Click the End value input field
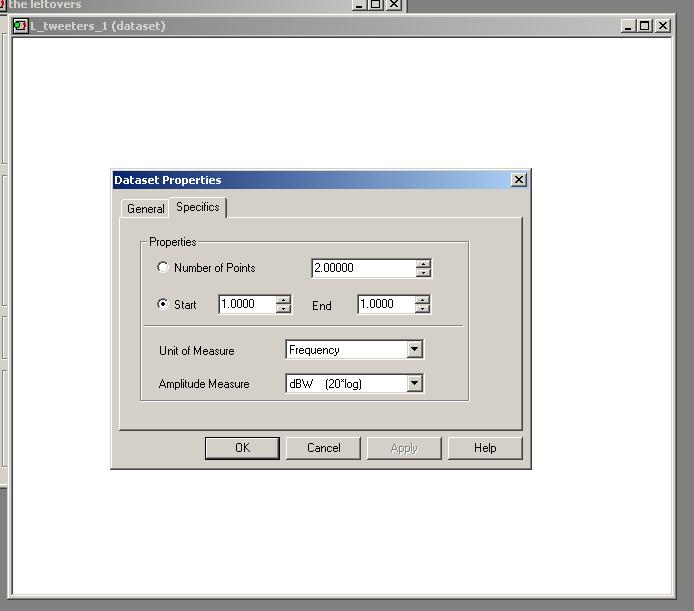Viewport: 694px width, 611px height. click(x=386, y=304)
